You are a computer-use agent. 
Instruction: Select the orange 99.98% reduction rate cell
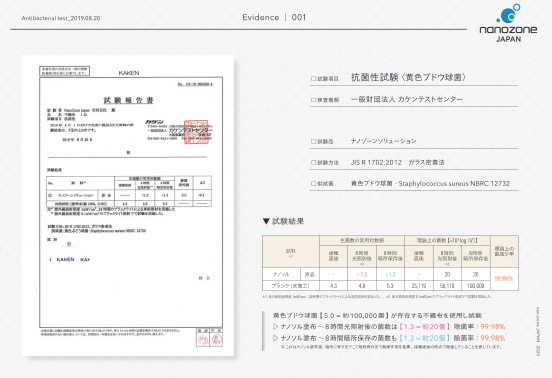(504, 279)
